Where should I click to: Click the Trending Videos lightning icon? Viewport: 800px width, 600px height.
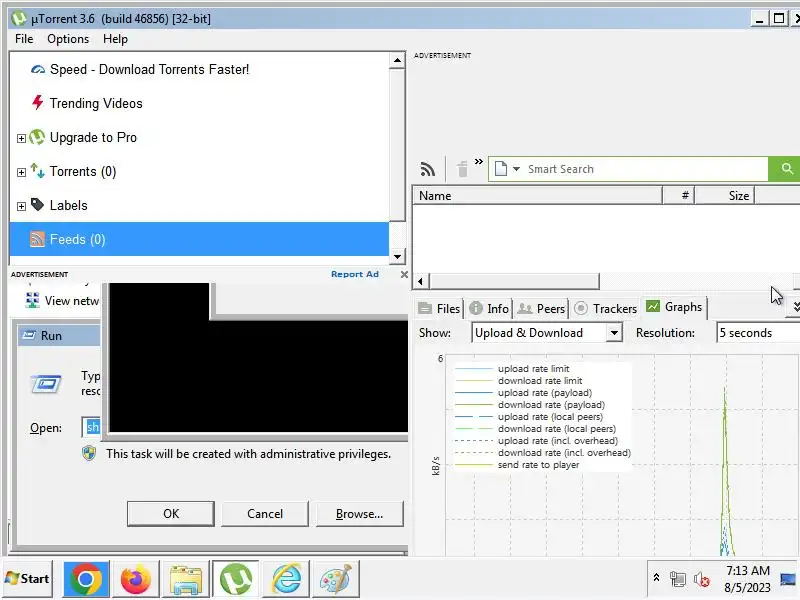[37, 103]
